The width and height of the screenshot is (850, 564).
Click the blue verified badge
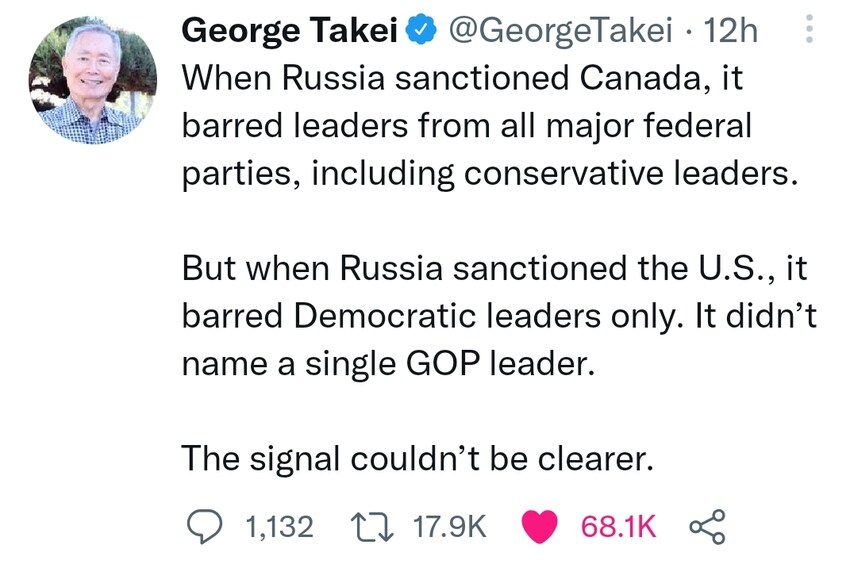(423, 33)
